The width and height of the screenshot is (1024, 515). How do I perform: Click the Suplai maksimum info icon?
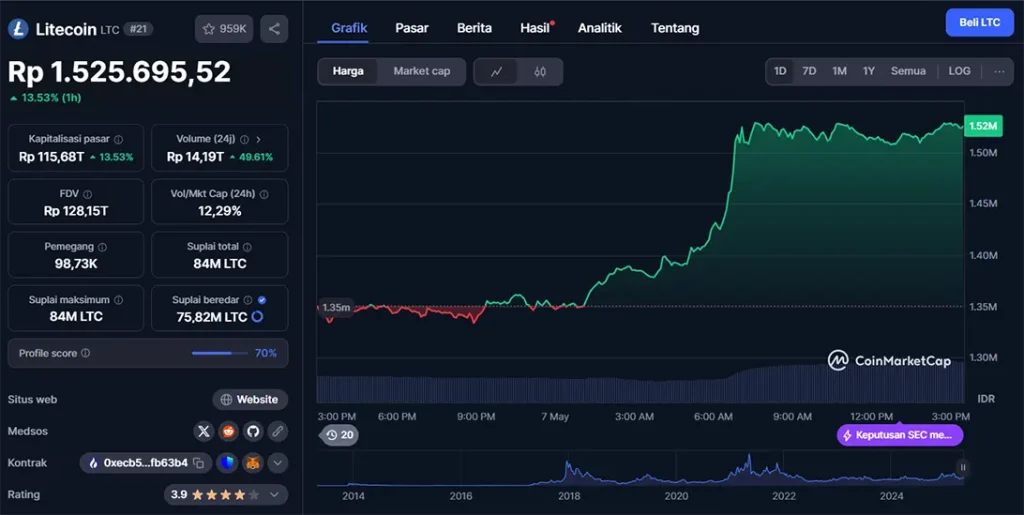point(118,300)
